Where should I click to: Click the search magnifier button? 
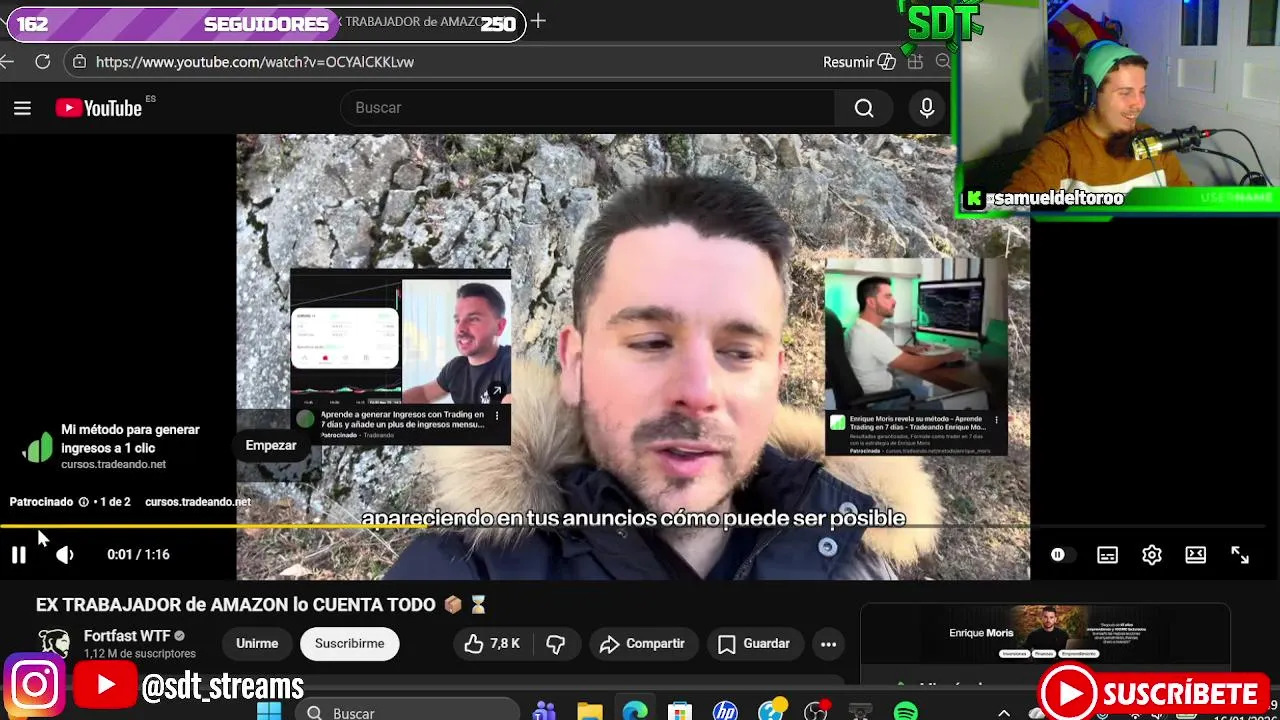point(864,108)
